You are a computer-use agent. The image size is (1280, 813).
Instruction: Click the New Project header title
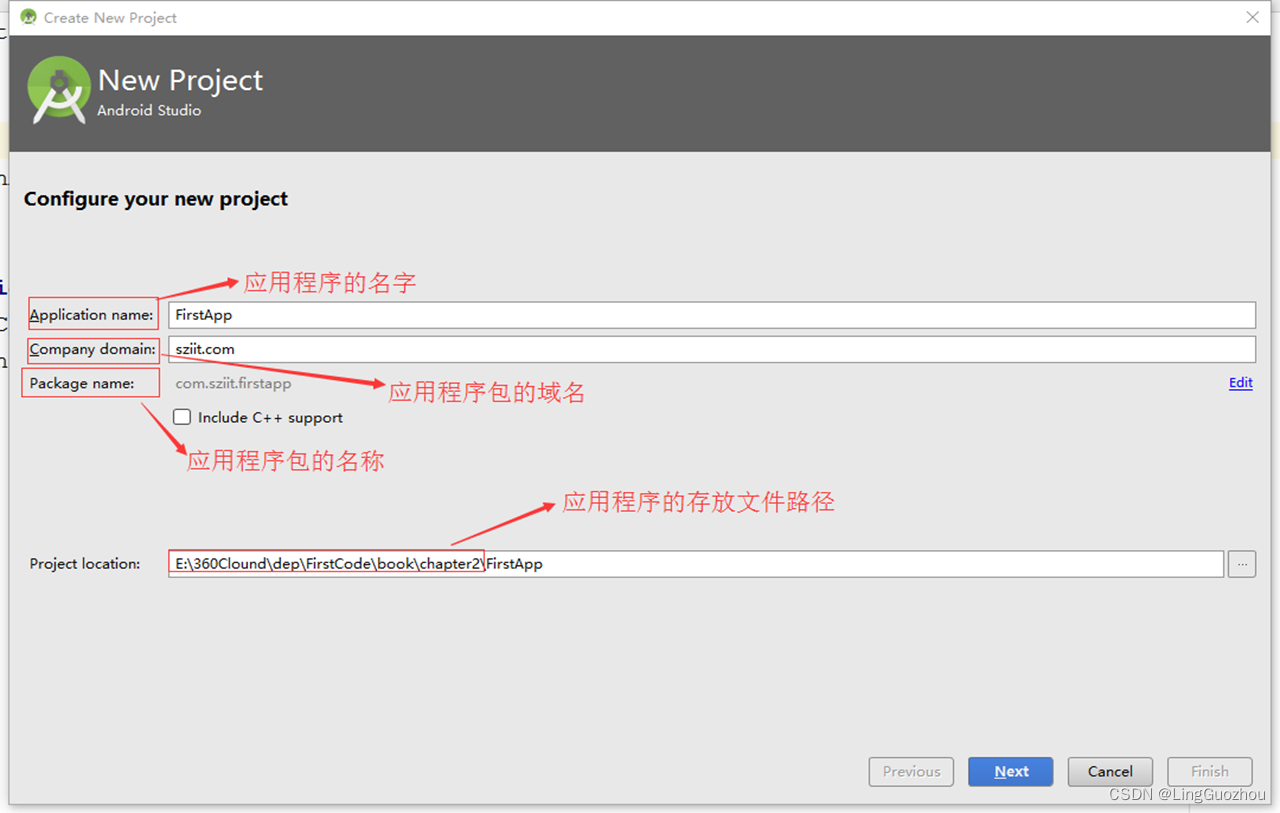pyautogui.click(x=181, y=80)
